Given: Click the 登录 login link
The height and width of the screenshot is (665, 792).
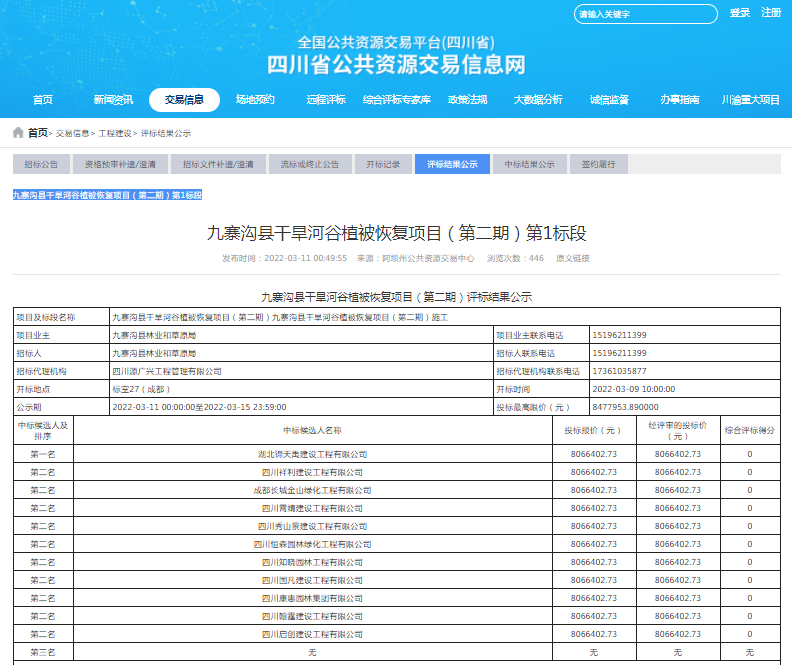Looking at the screenshot, I should coord(740,13).
